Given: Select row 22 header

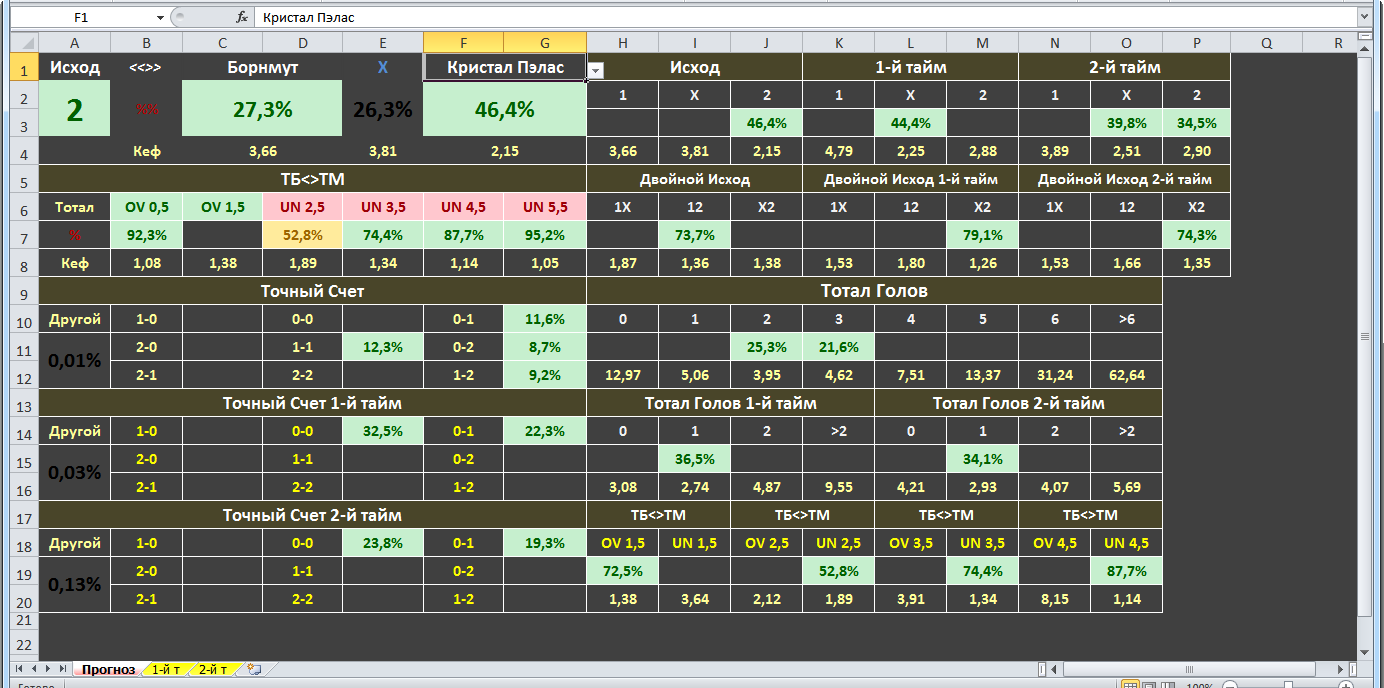Looking at the screenshot, I should 24,644.
